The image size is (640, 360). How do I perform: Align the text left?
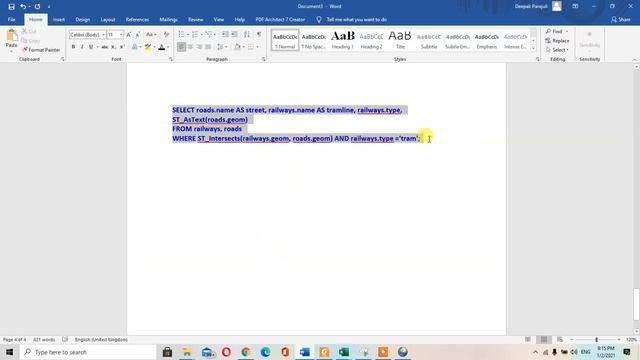(x=182, y=47)
